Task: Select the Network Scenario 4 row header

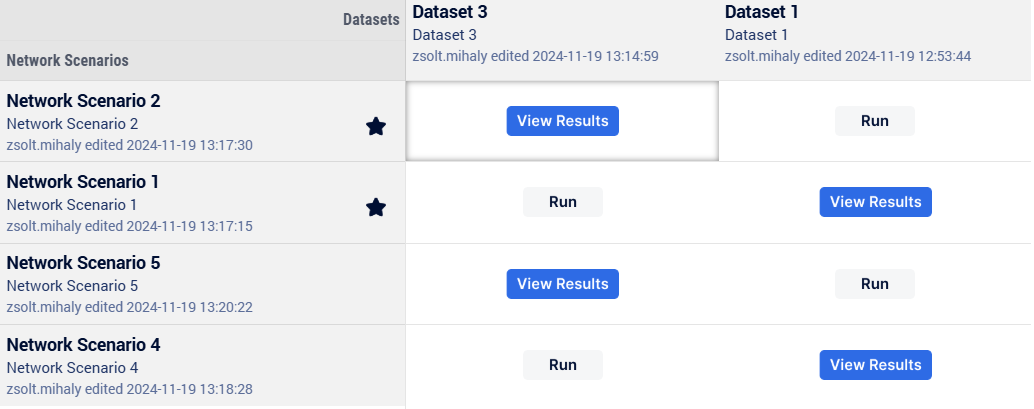Action: pos(202,365)
